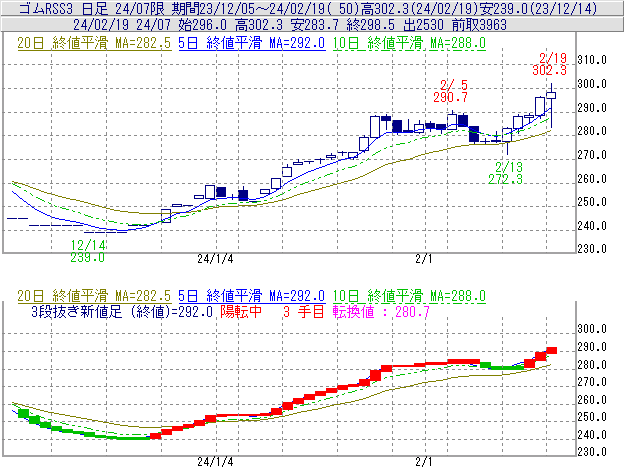Screen dimensions: 624x475
Task: Click the 2/5 290.7 peak label
Action: (x=450, y=91)
